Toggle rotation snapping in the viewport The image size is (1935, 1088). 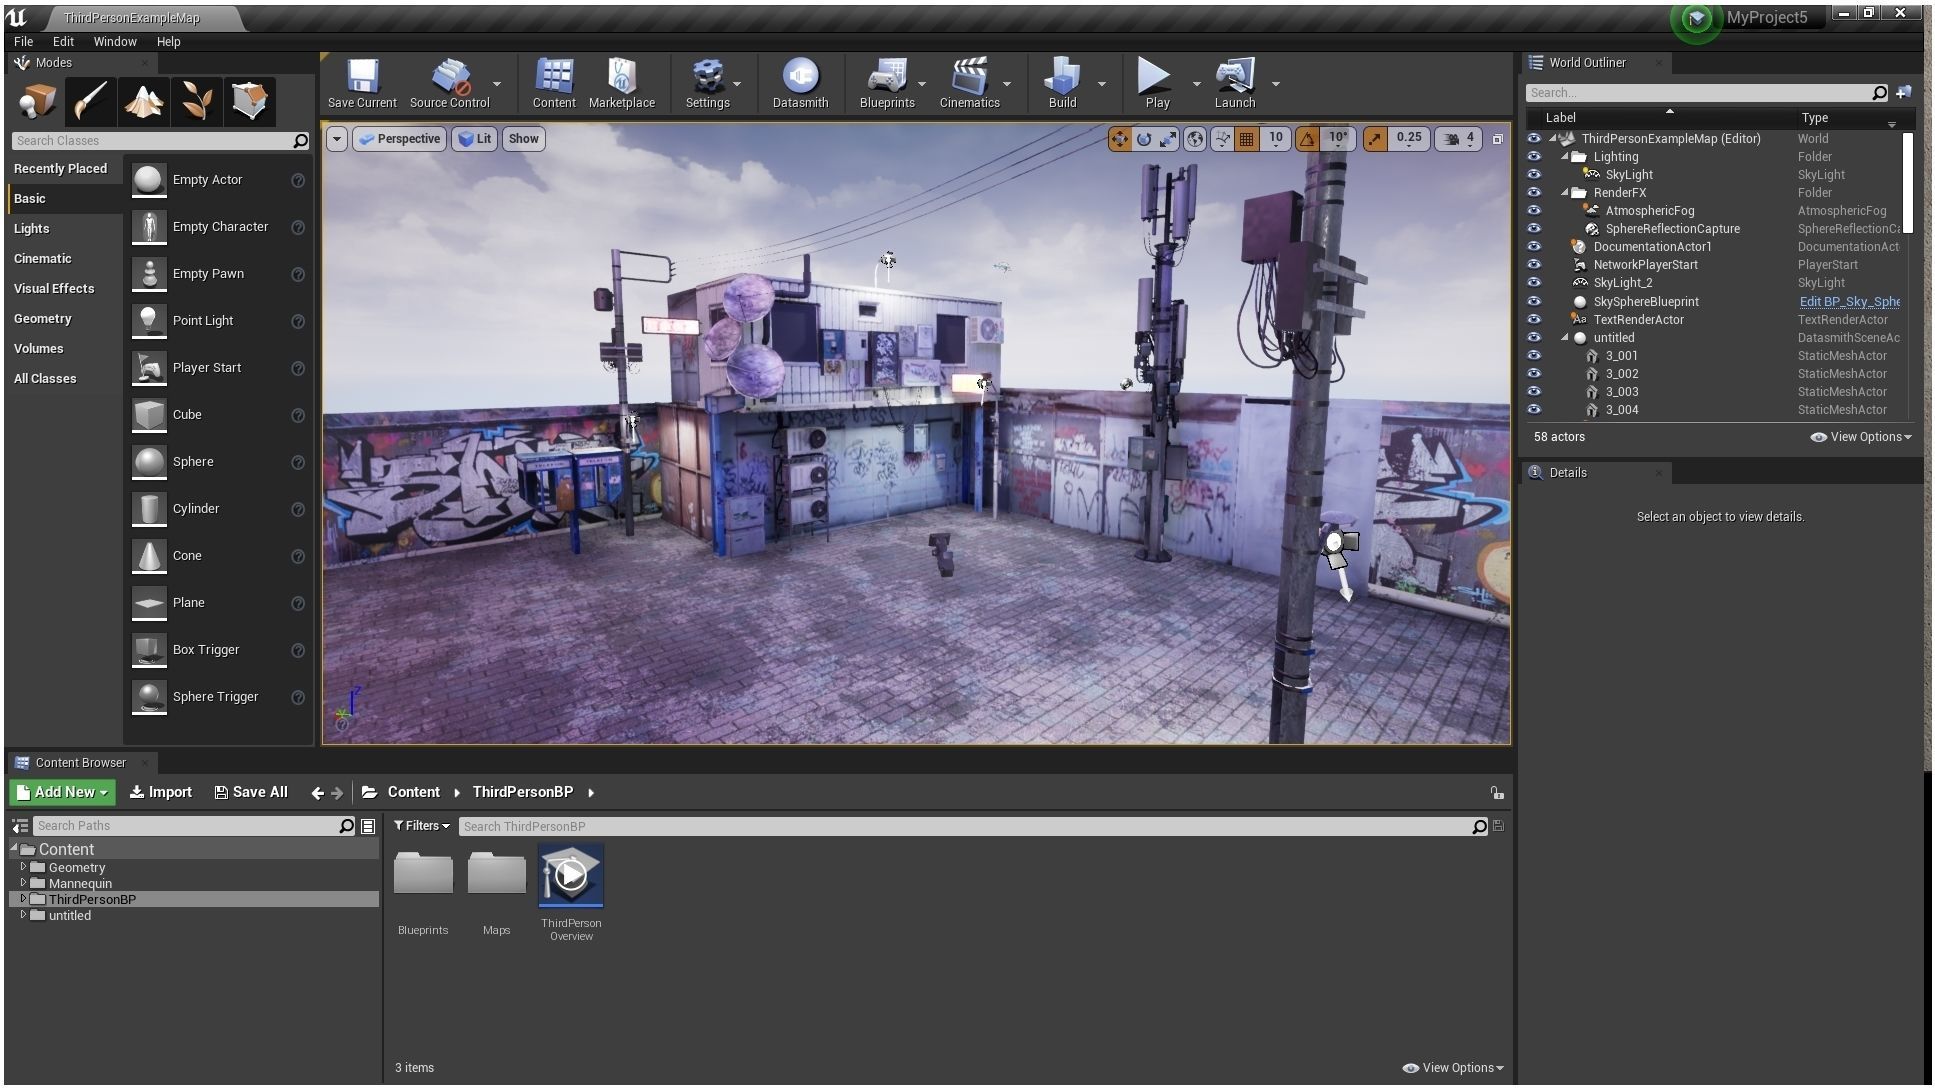click(1307, 139)
